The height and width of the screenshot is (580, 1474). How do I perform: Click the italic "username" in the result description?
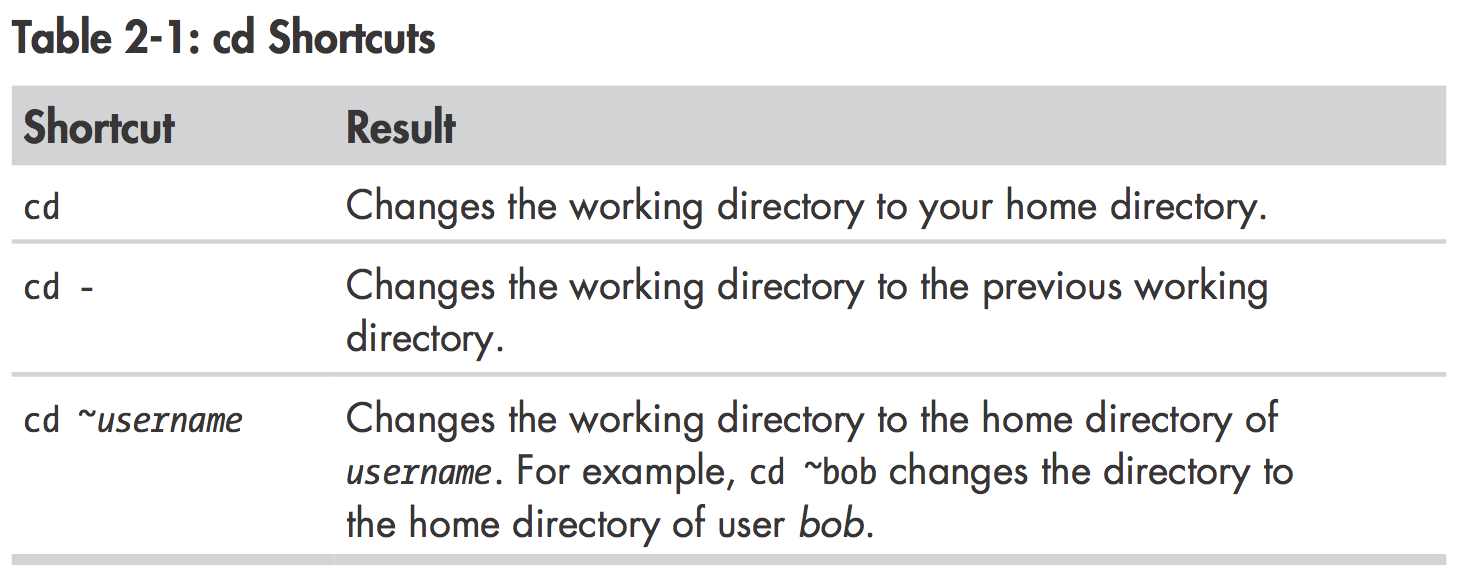coord(419,472)
